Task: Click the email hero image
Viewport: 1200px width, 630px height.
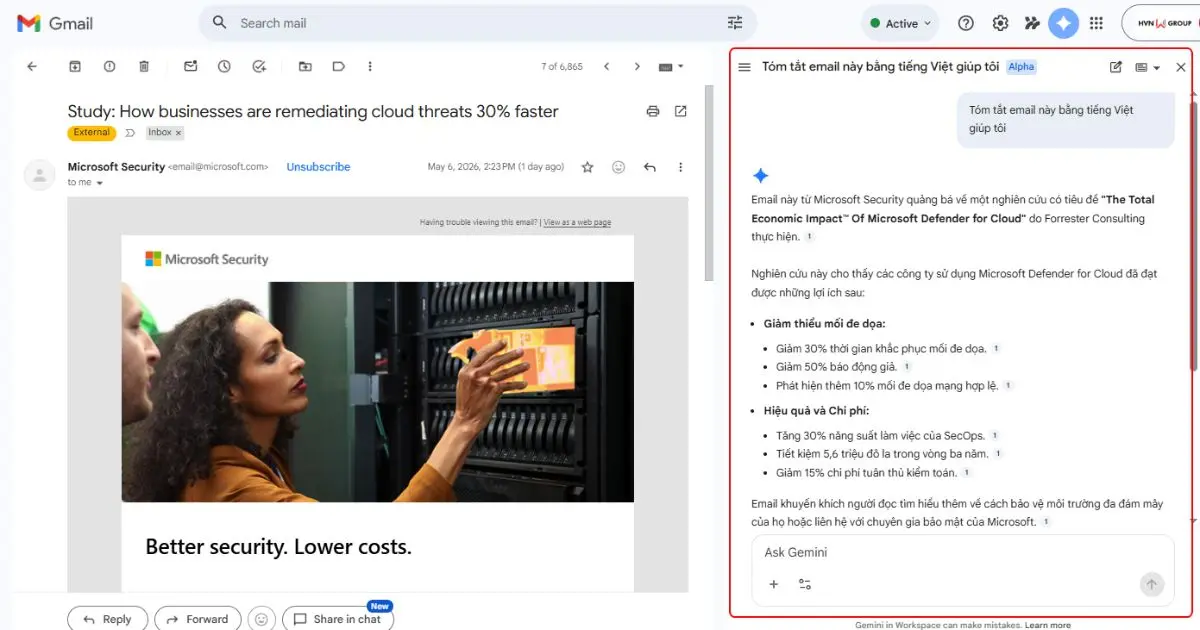Action: pos(378,391)
